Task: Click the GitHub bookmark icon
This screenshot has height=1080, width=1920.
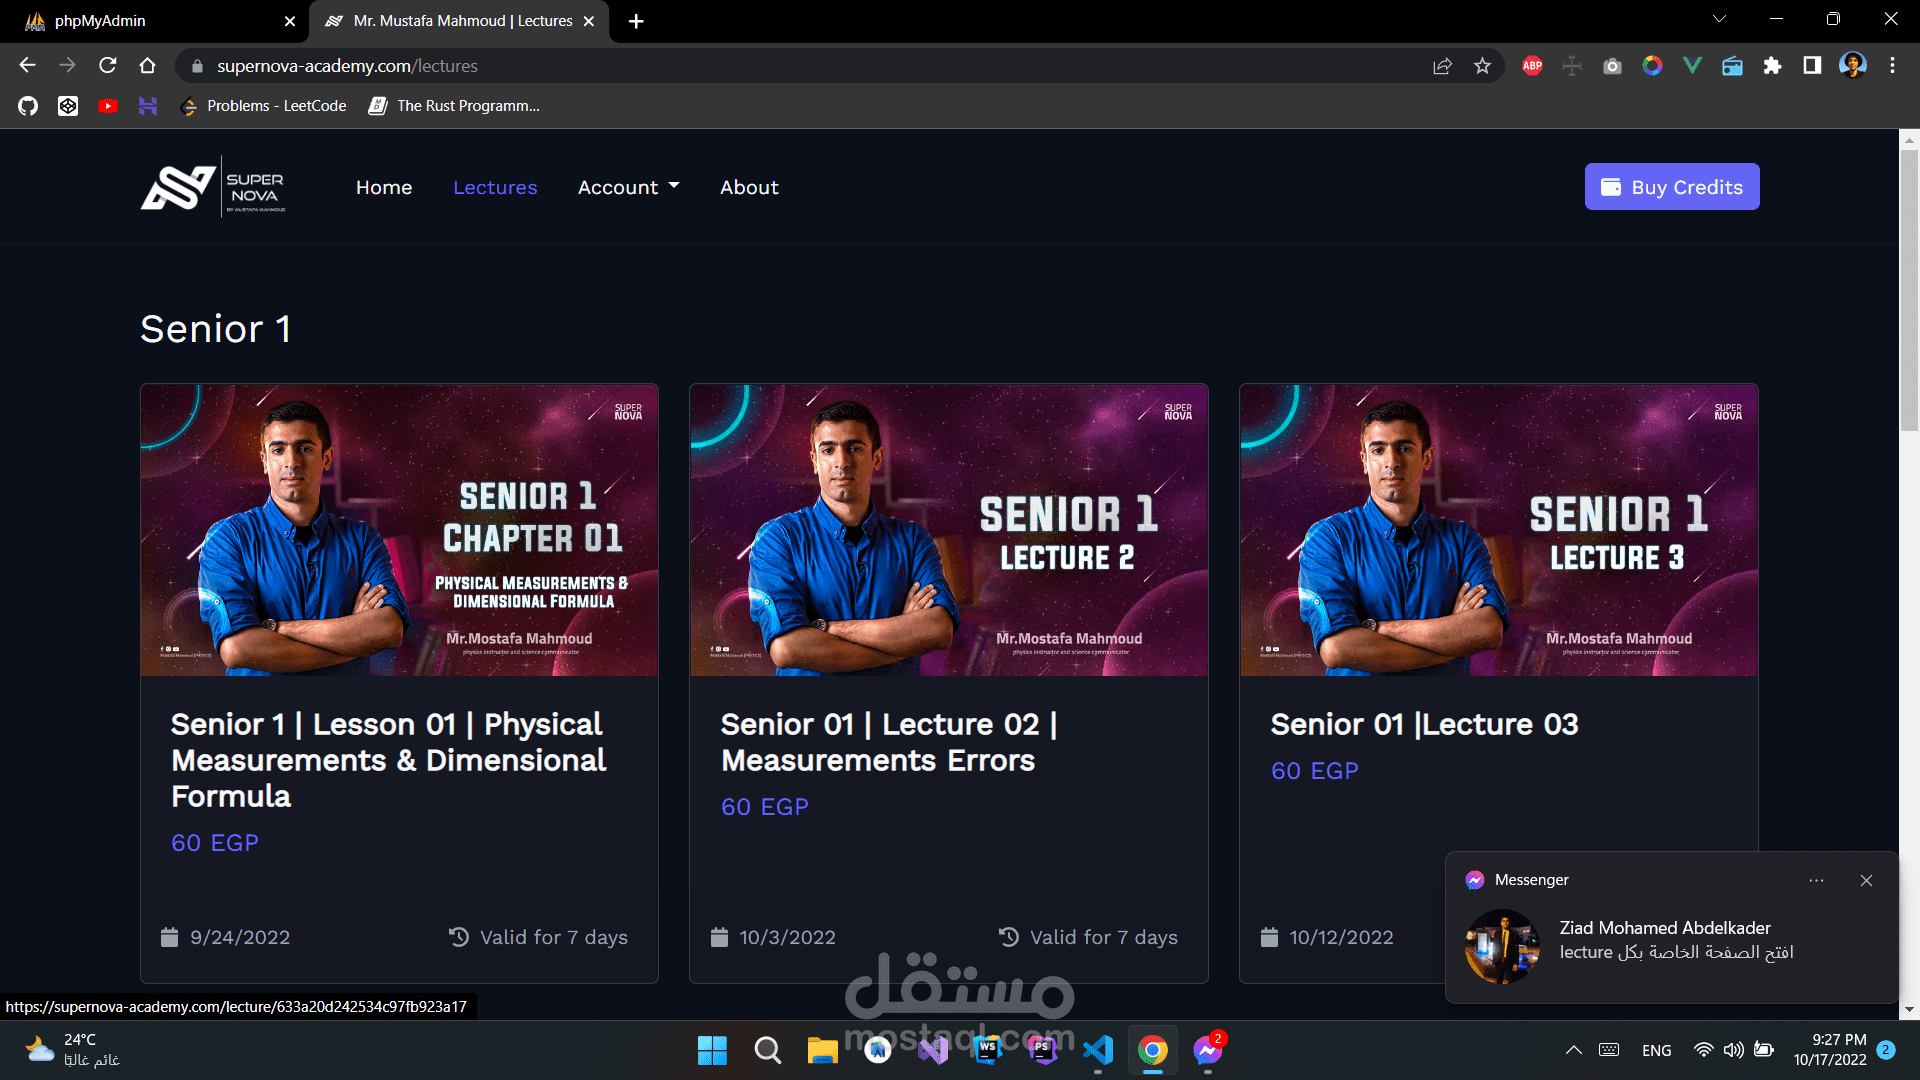Action: click(x=28, y=106)
